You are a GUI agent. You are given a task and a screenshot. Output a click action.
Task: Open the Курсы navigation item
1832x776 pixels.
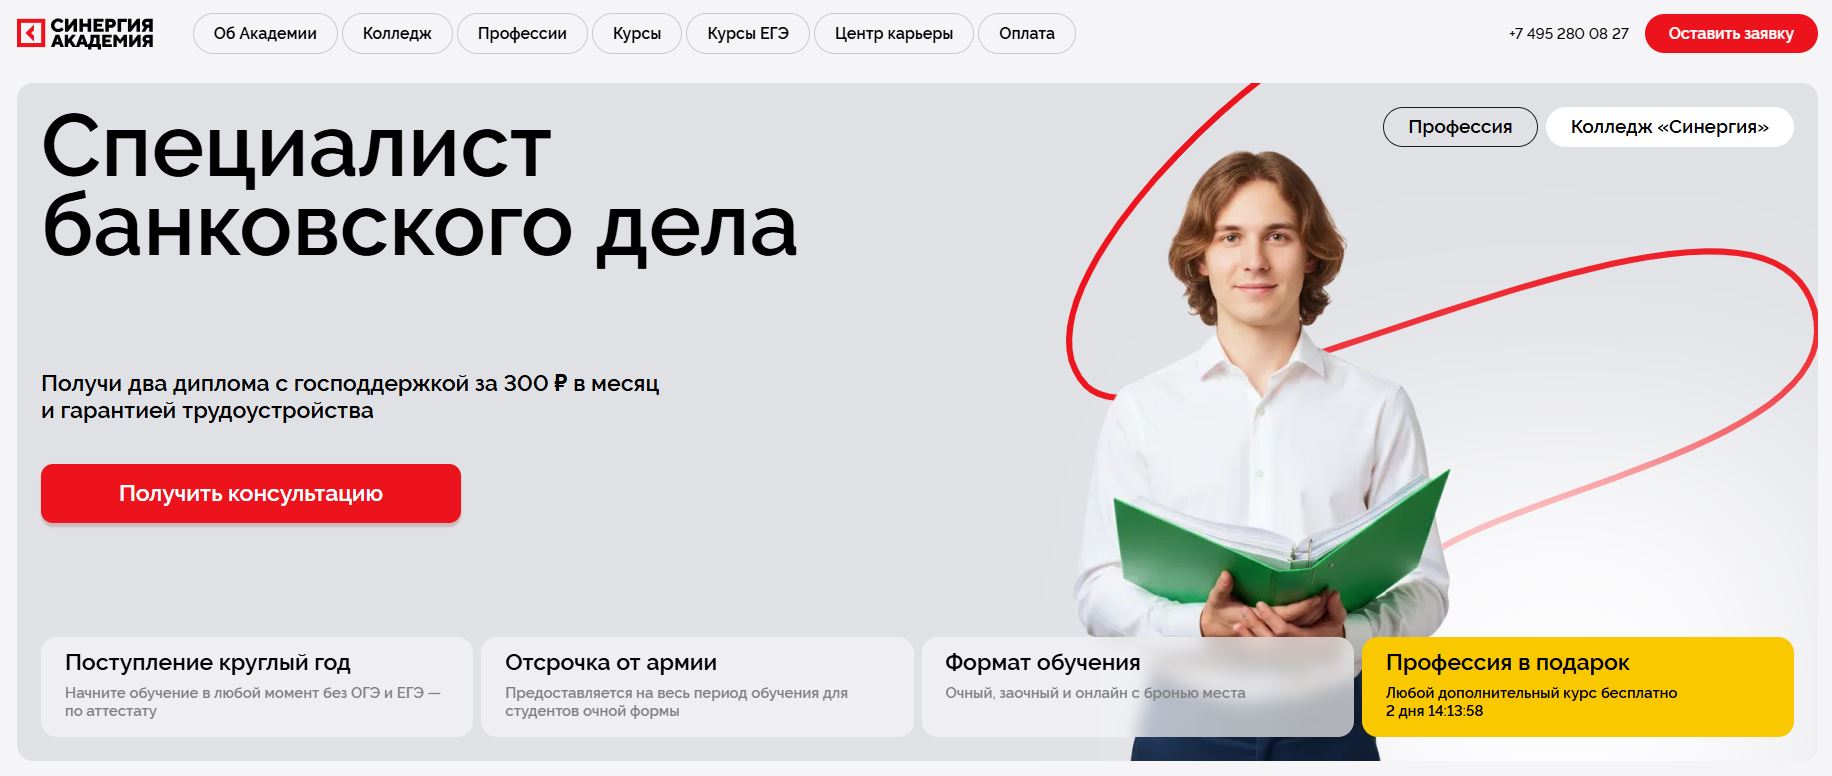click(x=637, y=33)
